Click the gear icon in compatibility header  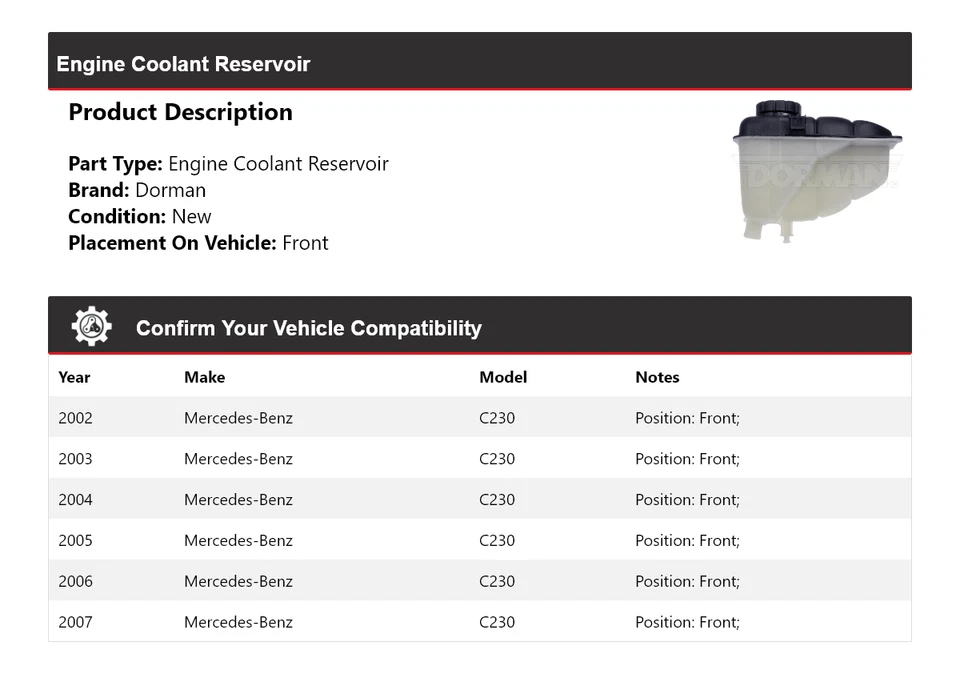tap(91, 327)
